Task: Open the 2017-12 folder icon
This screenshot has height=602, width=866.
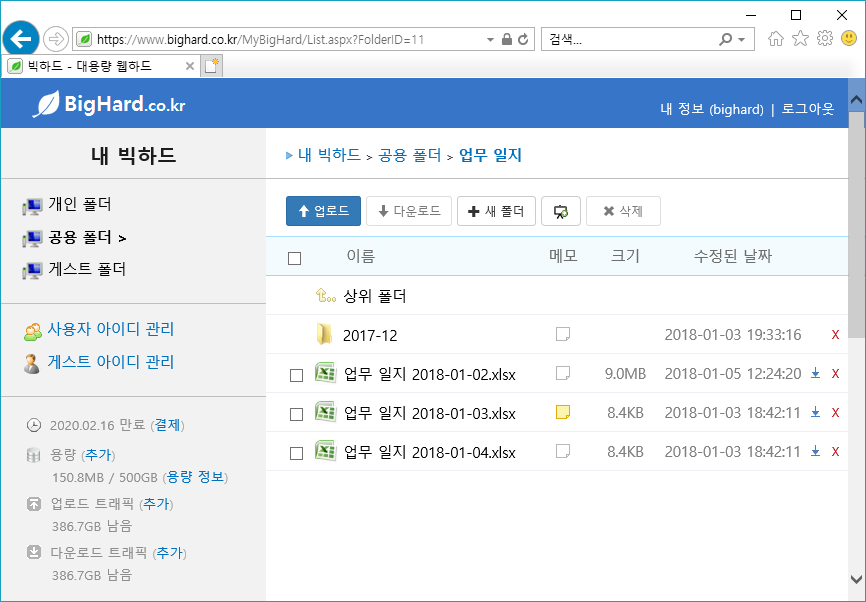Action: (x=324, y=335)
